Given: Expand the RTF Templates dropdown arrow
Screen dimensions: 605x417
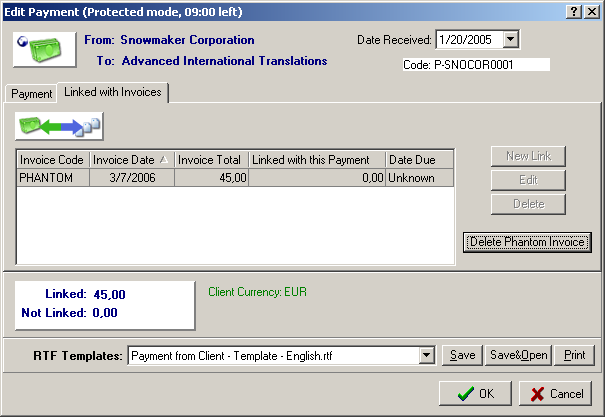Looking at the screenshot, I should pos(427,355).
